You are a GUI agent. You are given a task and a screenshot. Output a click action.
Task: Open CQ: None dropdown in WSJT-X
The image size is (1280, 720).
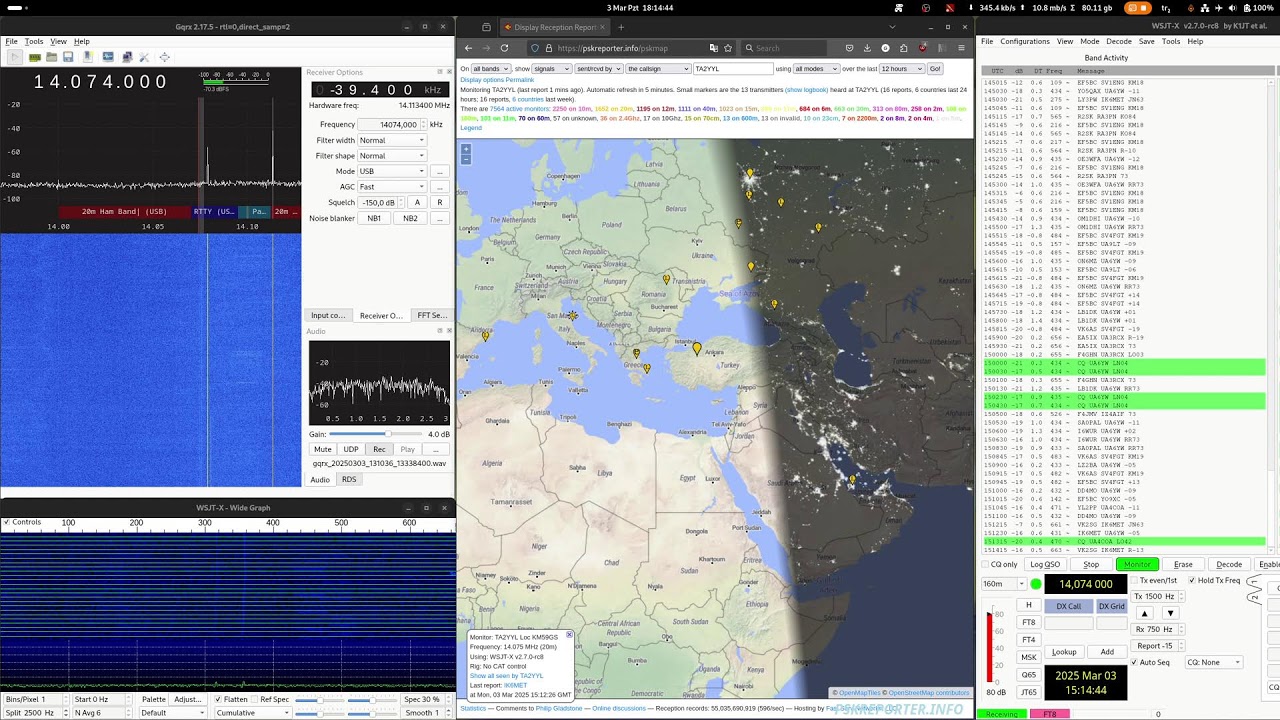click(1214, 662)
